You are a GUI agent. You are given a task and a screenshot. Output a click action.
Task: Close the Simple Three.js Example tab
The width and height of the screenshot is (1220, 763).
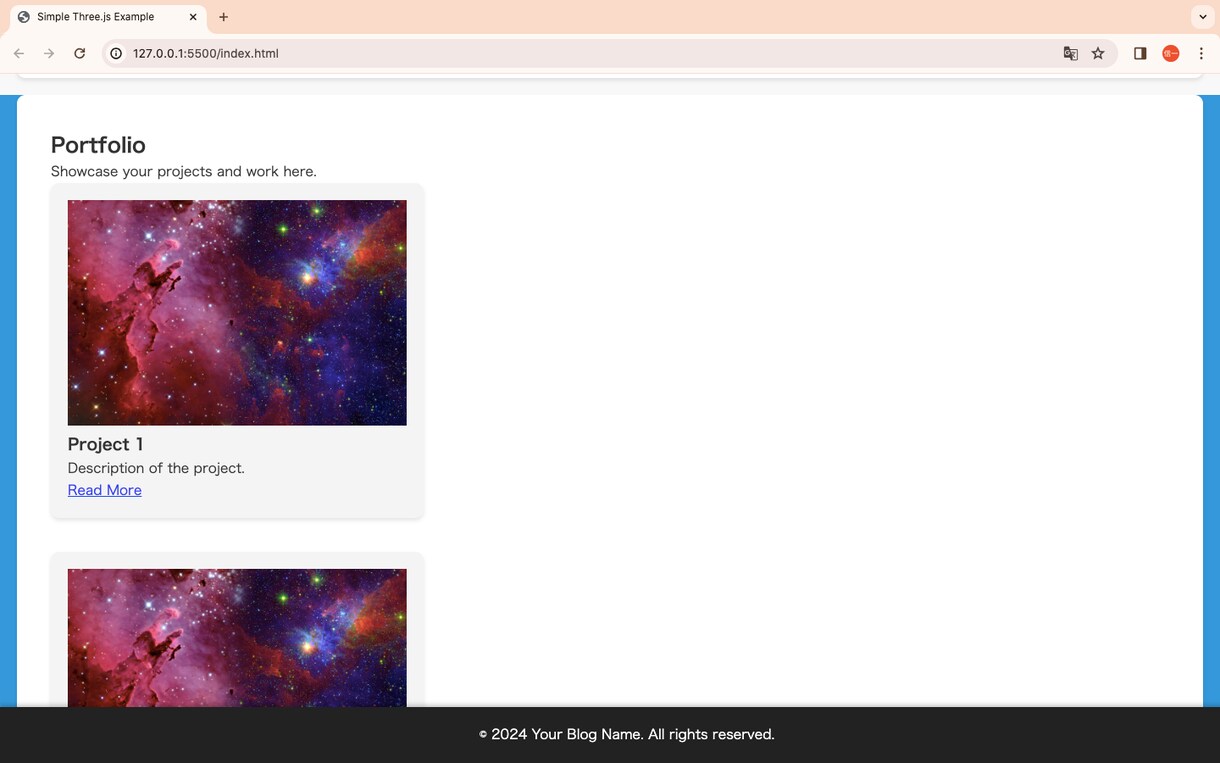pyautogui.click(x=193, y=17)
